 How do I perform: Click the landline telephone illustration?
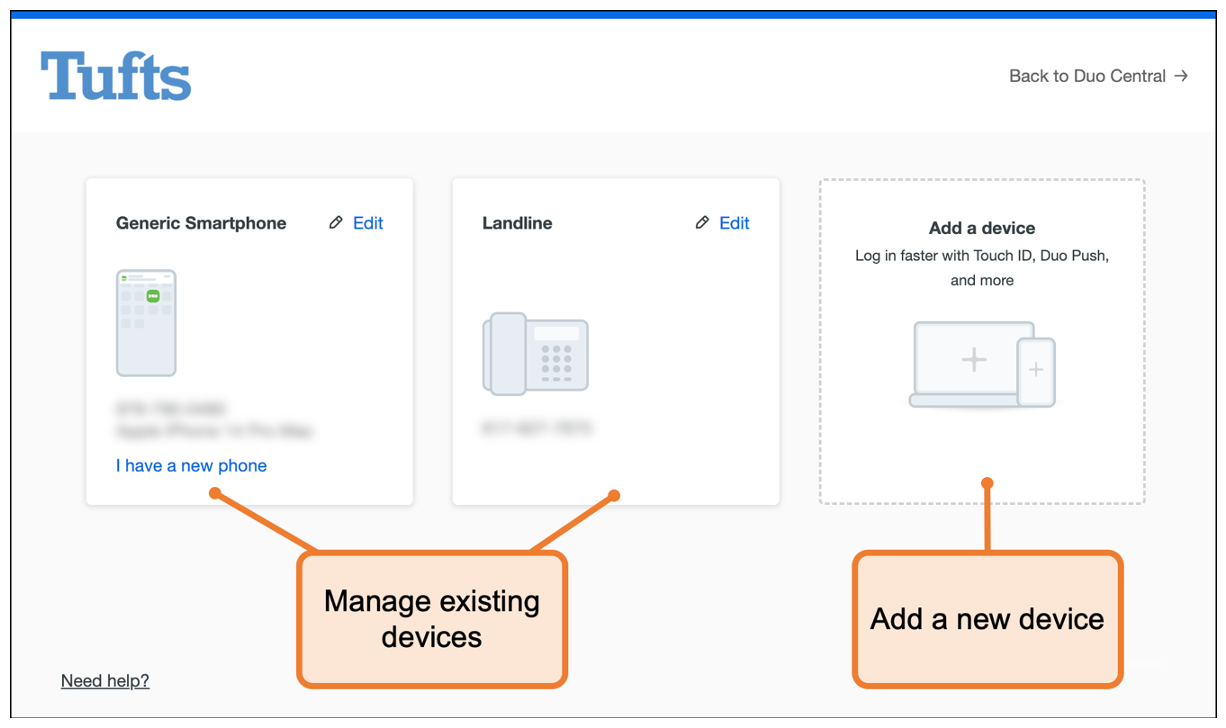pyautogui.click(x=535, y=354)
